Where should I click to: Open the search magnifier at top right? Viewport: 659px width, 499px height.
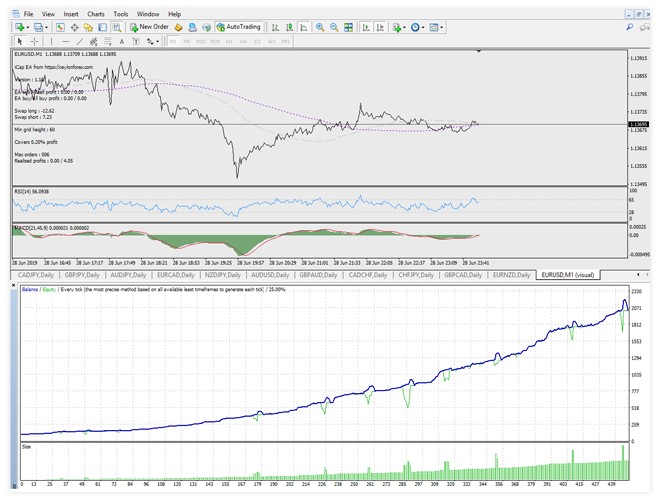coord(630,27)
